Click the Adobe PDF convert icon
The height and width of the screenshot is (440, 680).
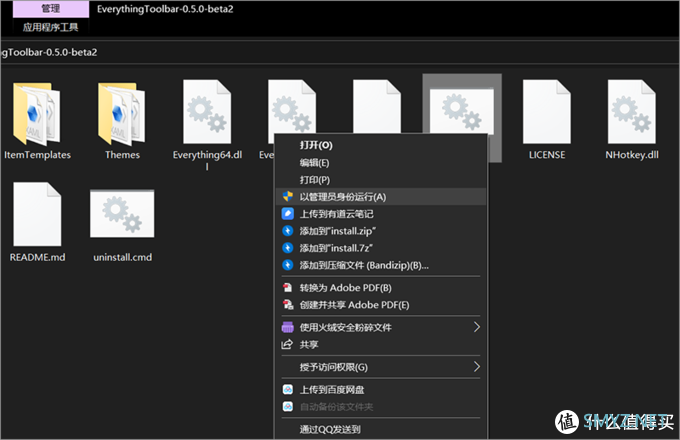point(288,287)
